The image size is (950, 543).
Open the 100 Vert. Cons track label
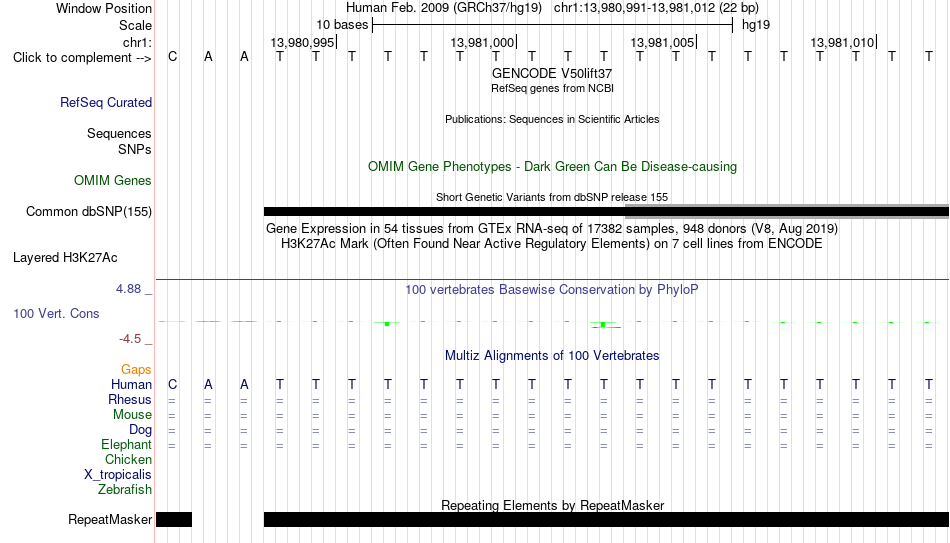[56, 313]
